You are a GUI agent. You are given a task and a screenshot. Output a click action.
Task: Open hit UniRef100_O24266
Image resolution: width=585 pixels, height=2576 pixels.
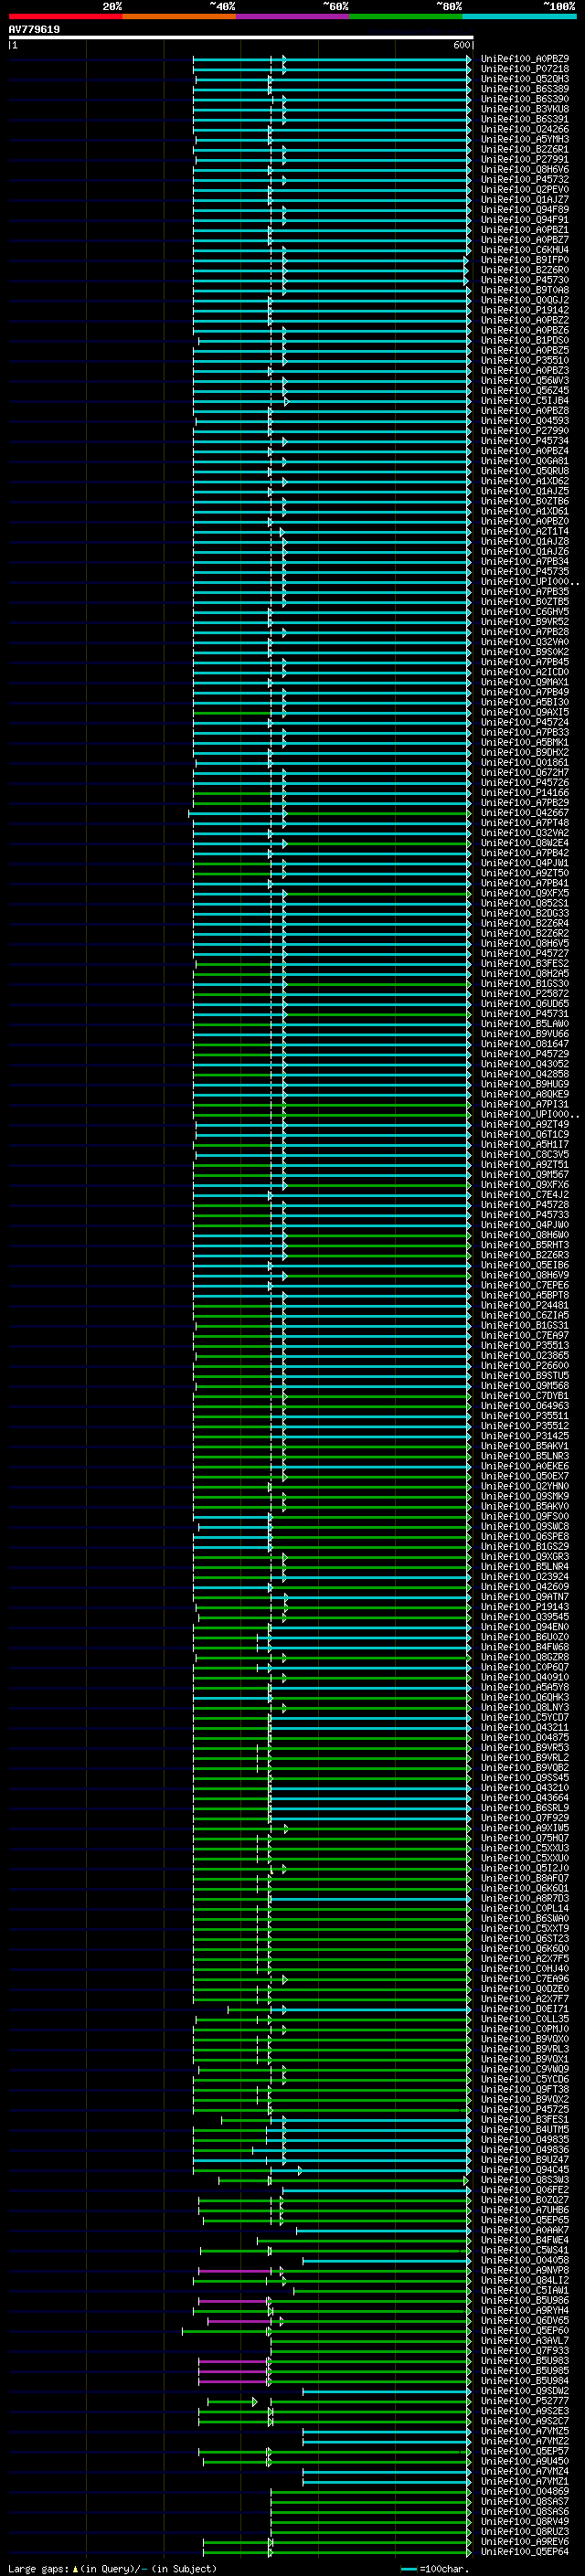pyautogui.click(x=525, y=129)
